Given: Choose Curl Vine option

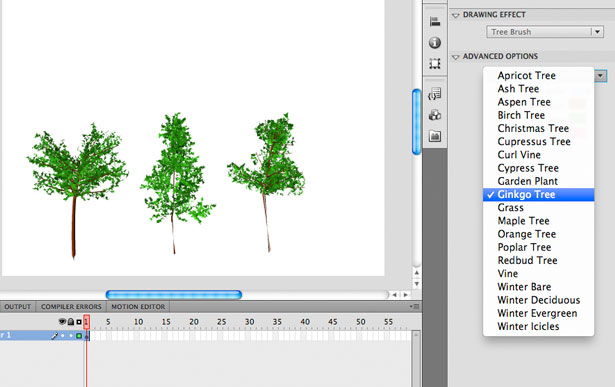Looking at the screenshot, I should pyautogui.click(x=539, y=154).
